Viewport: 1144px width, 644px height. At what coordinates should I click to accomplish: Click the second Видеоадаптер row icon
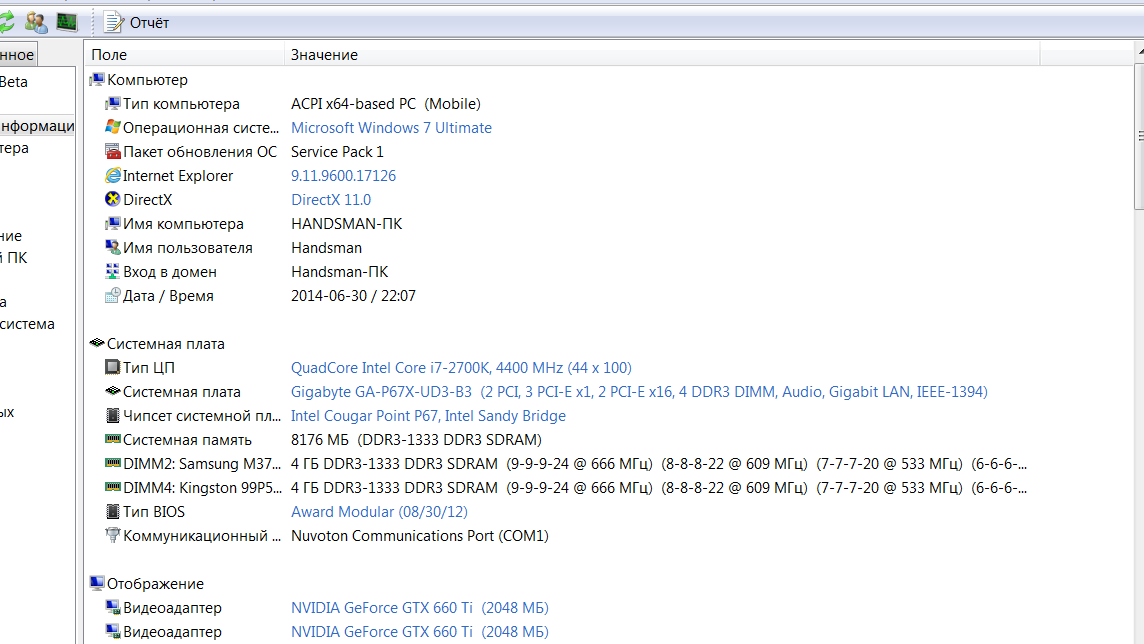pos(112,631)
